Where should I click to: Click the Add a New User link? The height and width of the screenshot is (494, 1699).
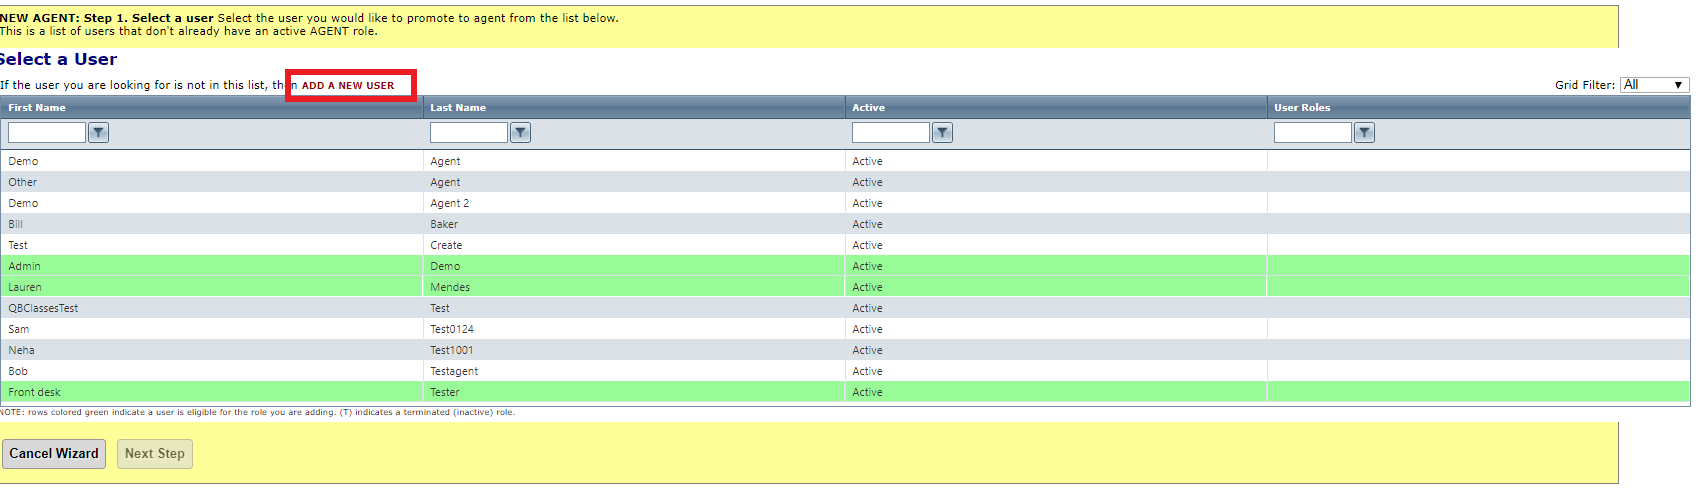(x=348, y=86)
